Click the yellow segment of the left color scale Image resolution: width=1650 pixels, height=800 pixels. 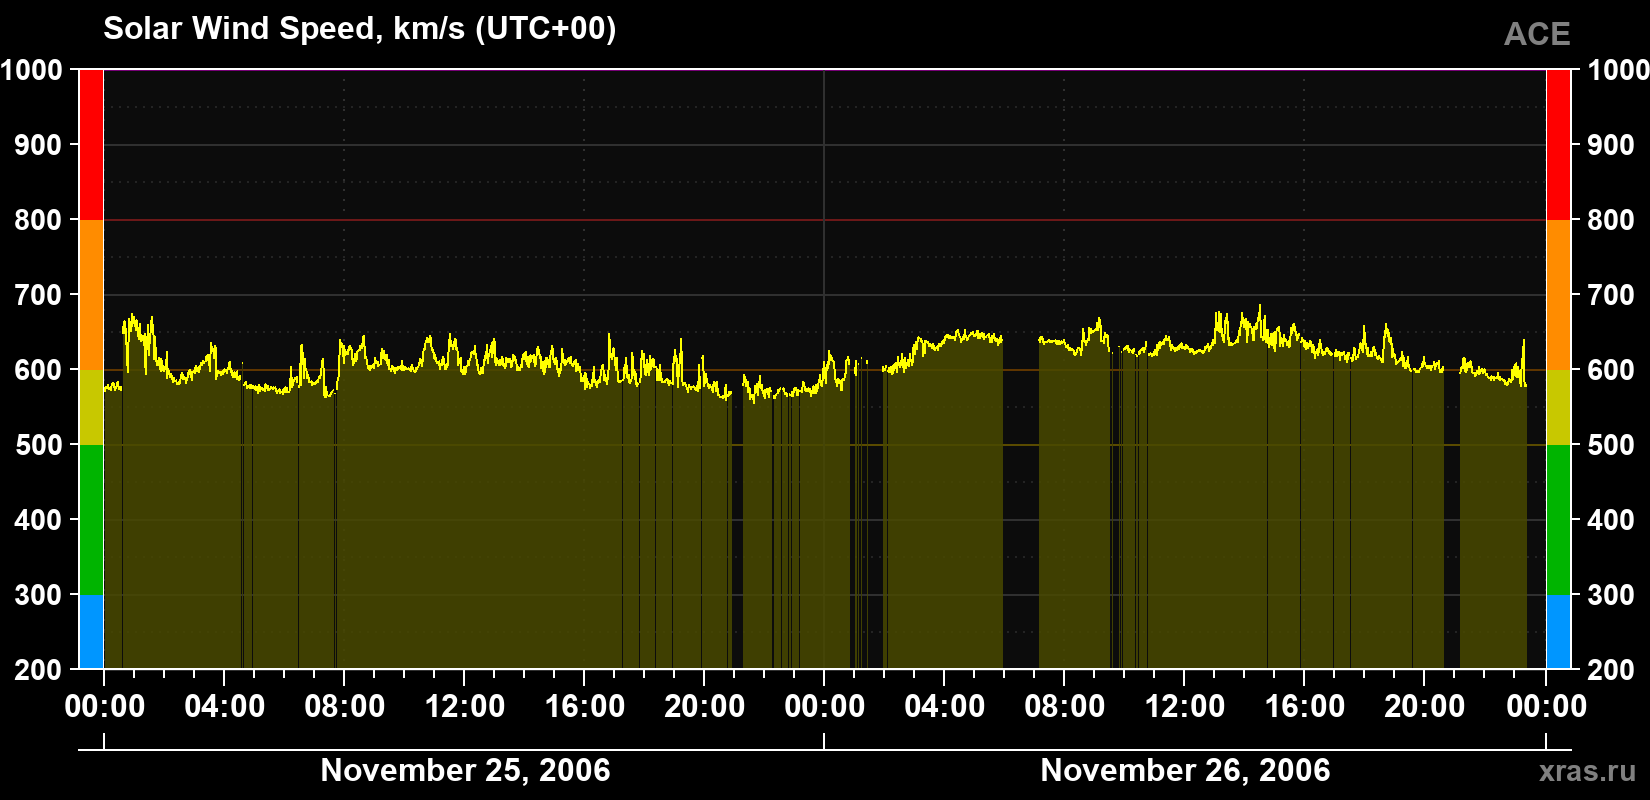pos(91,407)
